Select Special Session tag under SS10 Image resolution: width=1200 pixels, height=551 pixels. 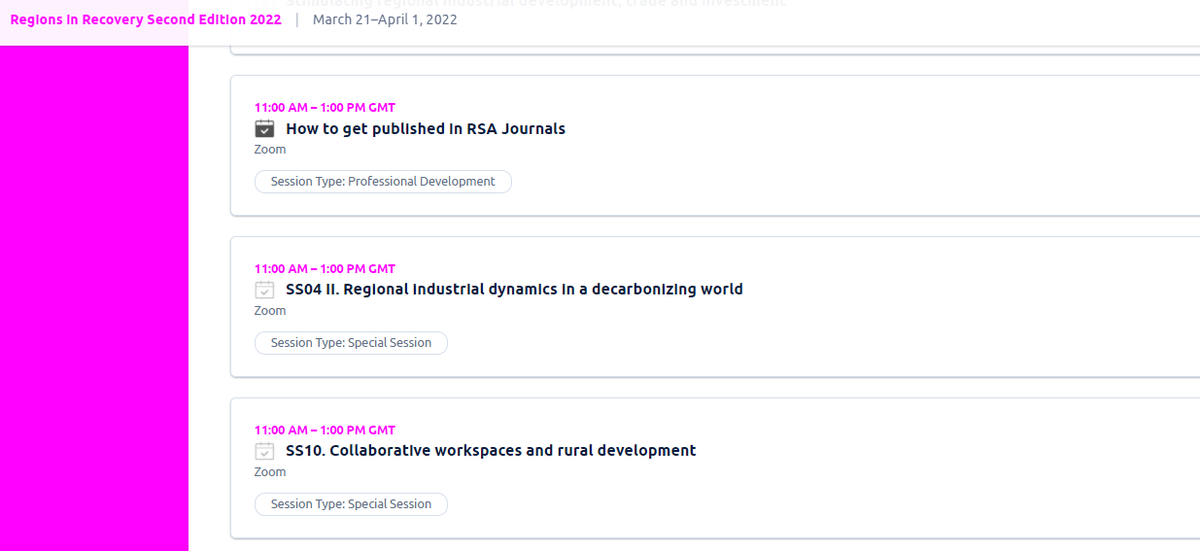pyautogui.click(x=351, y=504)
